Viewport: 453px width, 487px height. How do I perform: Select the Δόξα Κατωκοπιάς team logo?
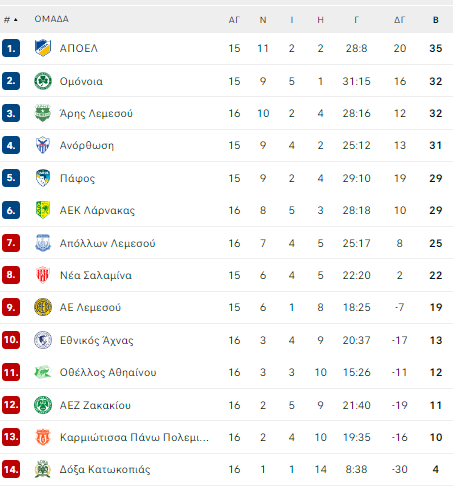pyautogui.click(x=43, y=469)
